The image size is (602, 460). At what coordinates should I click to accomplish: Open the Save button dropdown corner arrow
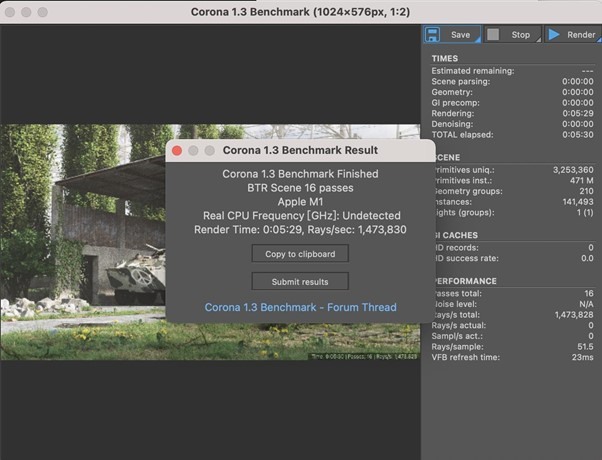[478, 40]
